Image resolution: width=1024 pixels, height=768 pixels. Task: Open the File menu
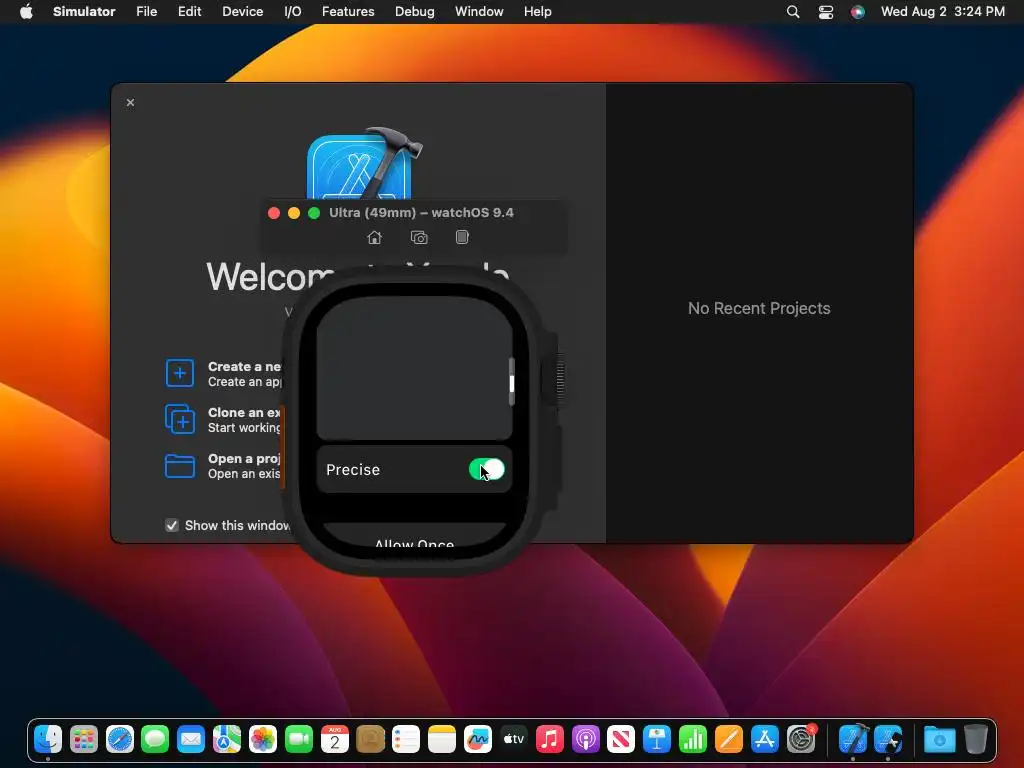pyautogui.click(x=146, y=12)
